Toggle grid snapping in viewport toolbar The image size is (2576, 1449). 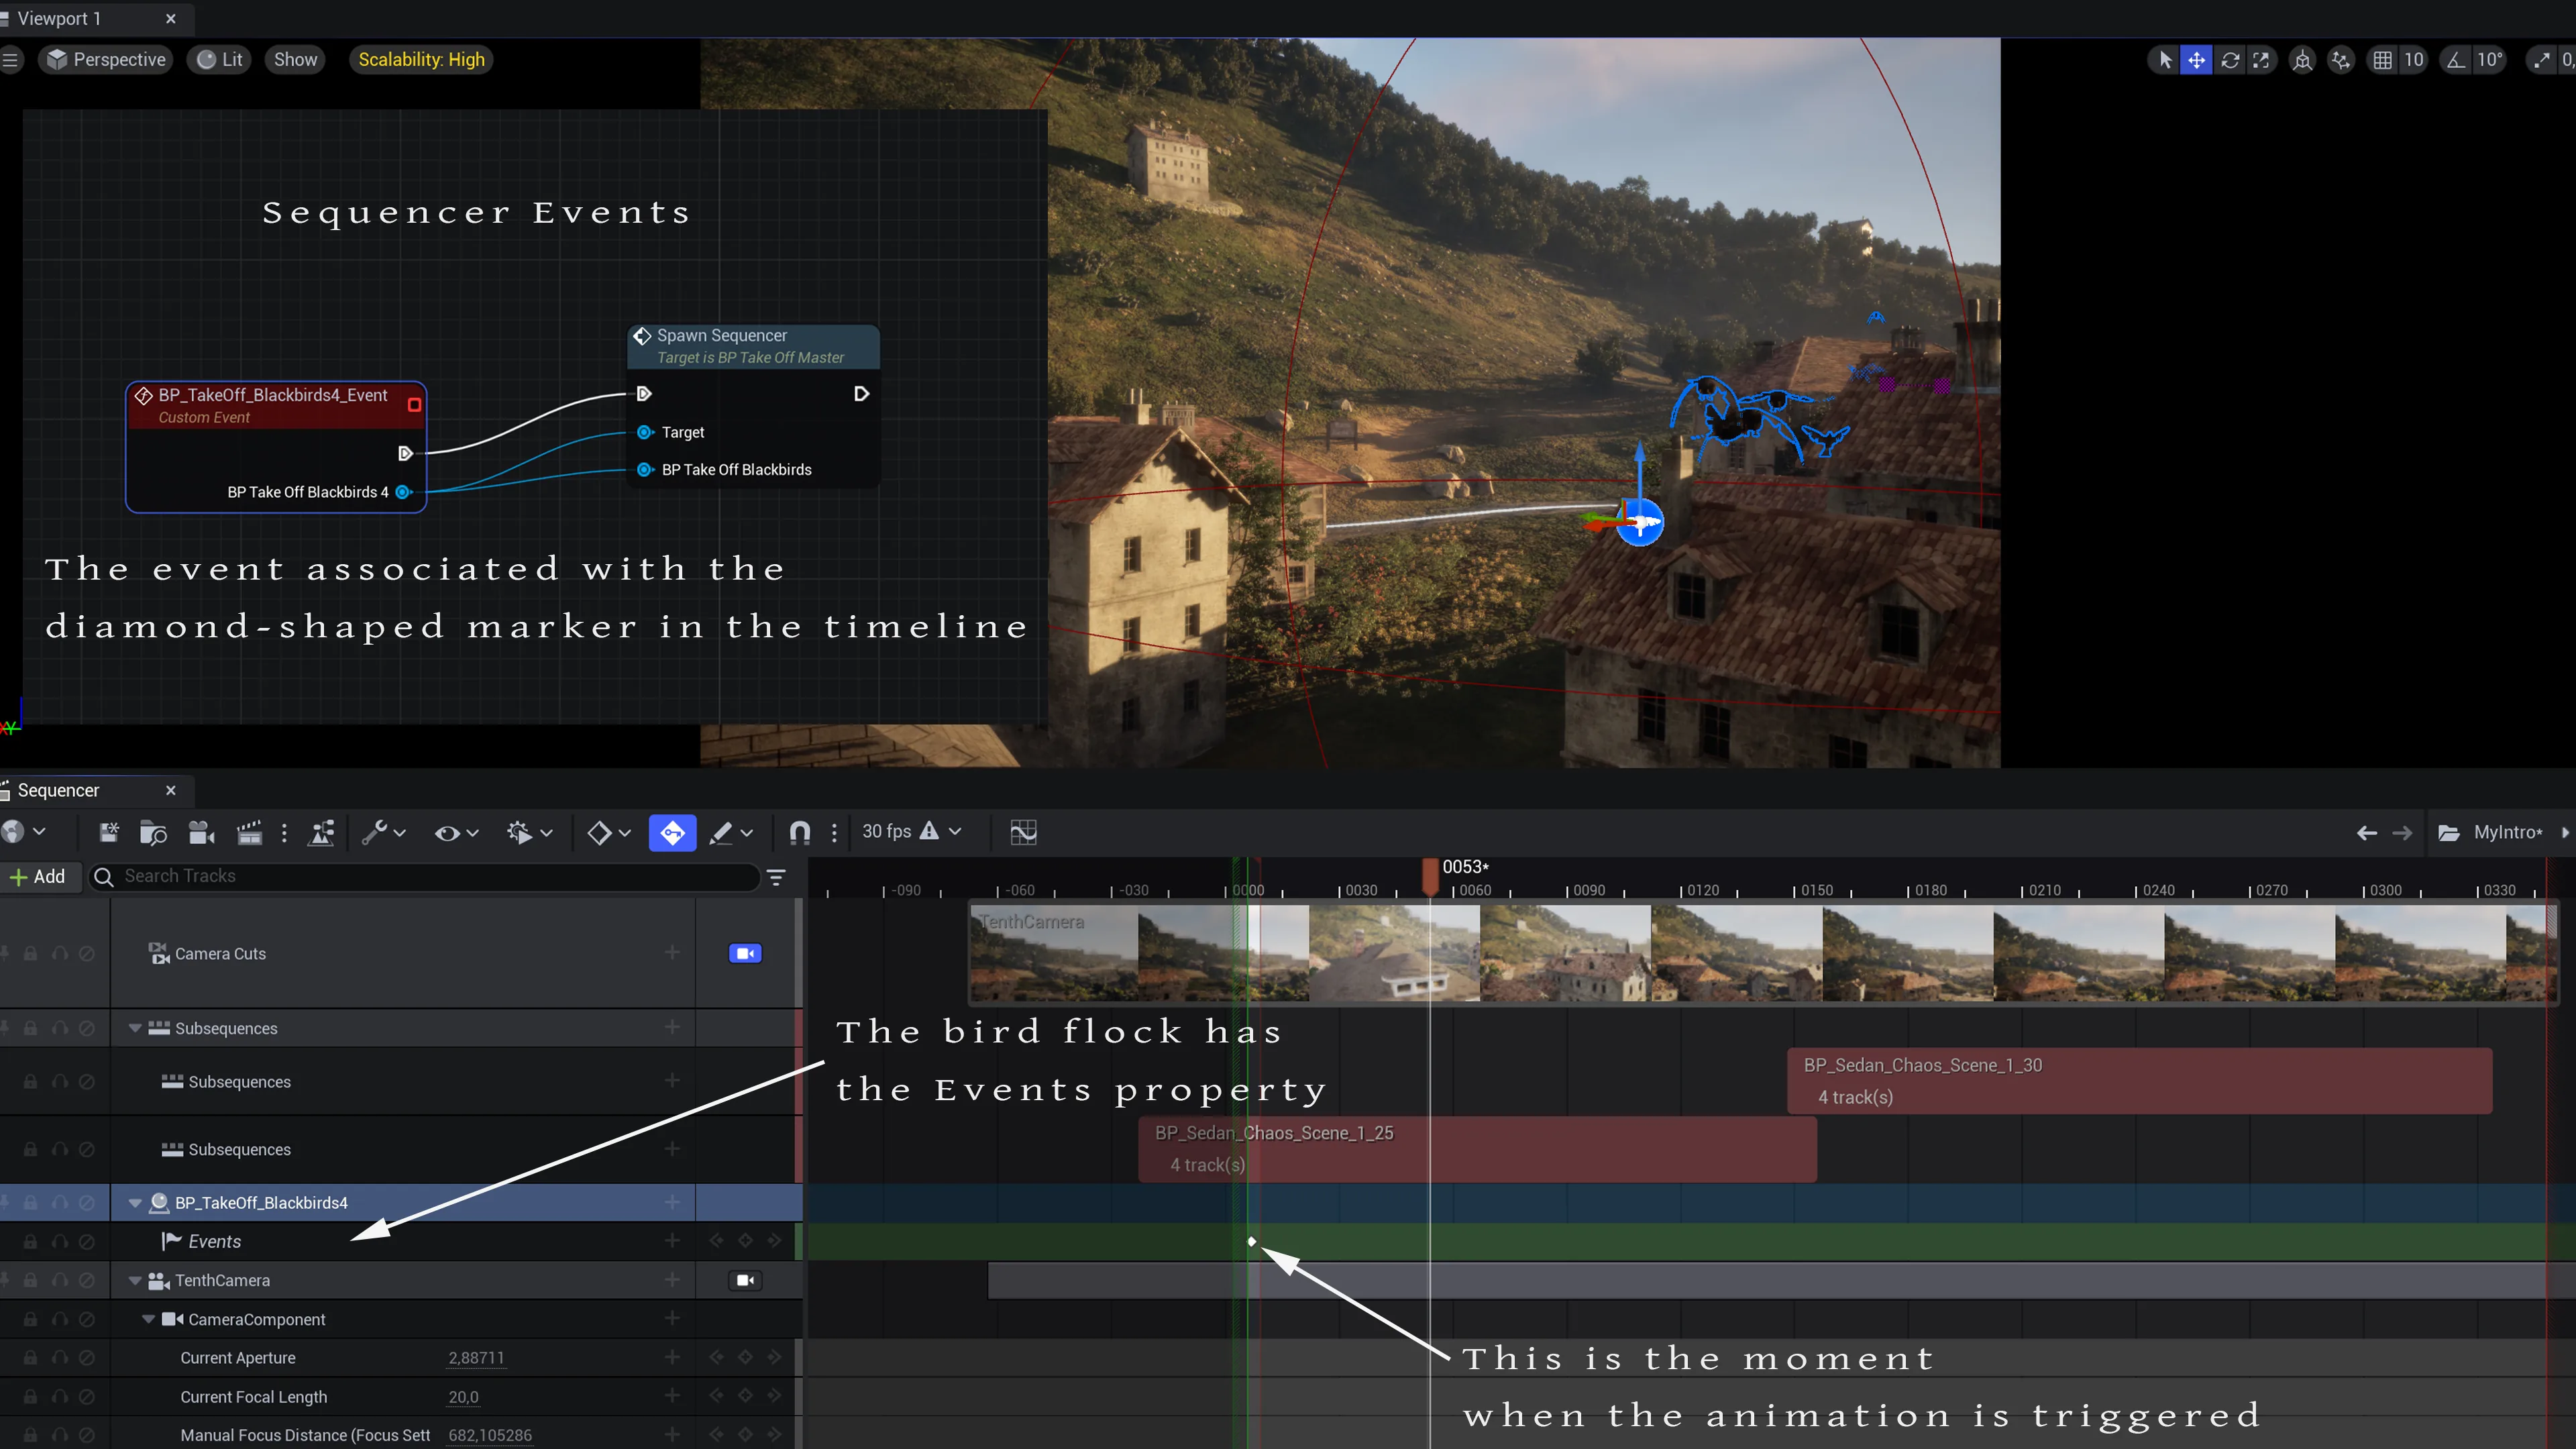pos(2382,60)
